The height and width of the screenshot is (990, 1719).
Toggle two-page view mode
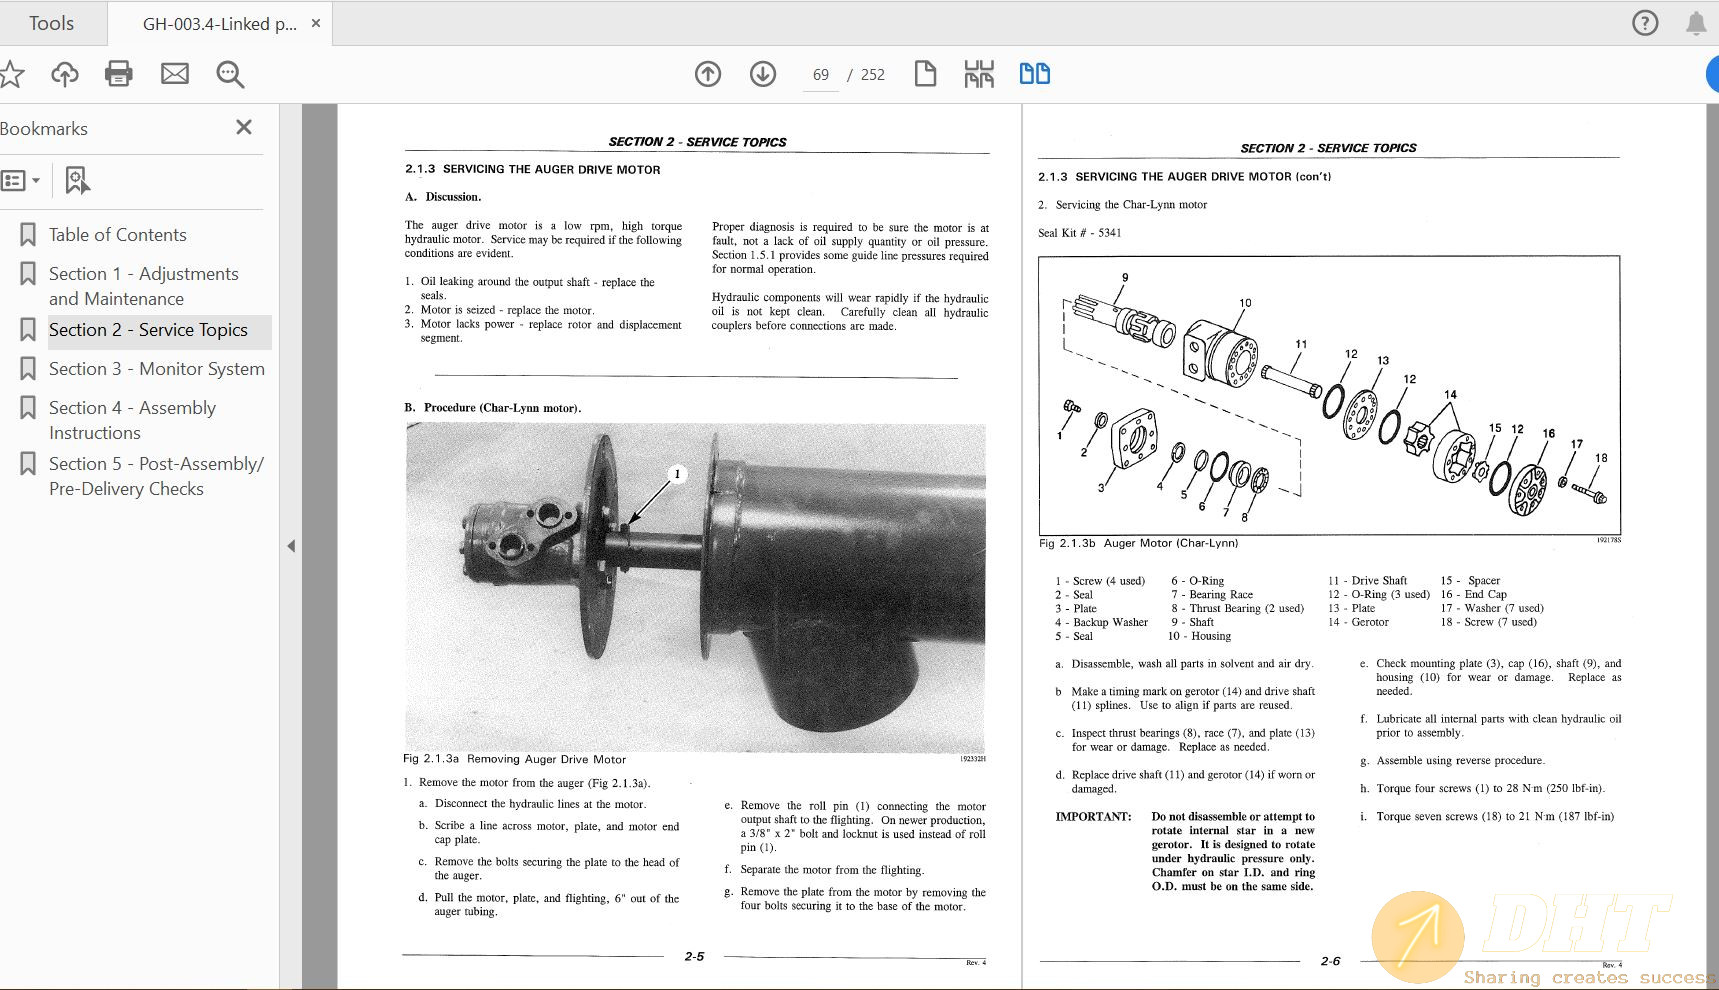[x=1034, y=74]
